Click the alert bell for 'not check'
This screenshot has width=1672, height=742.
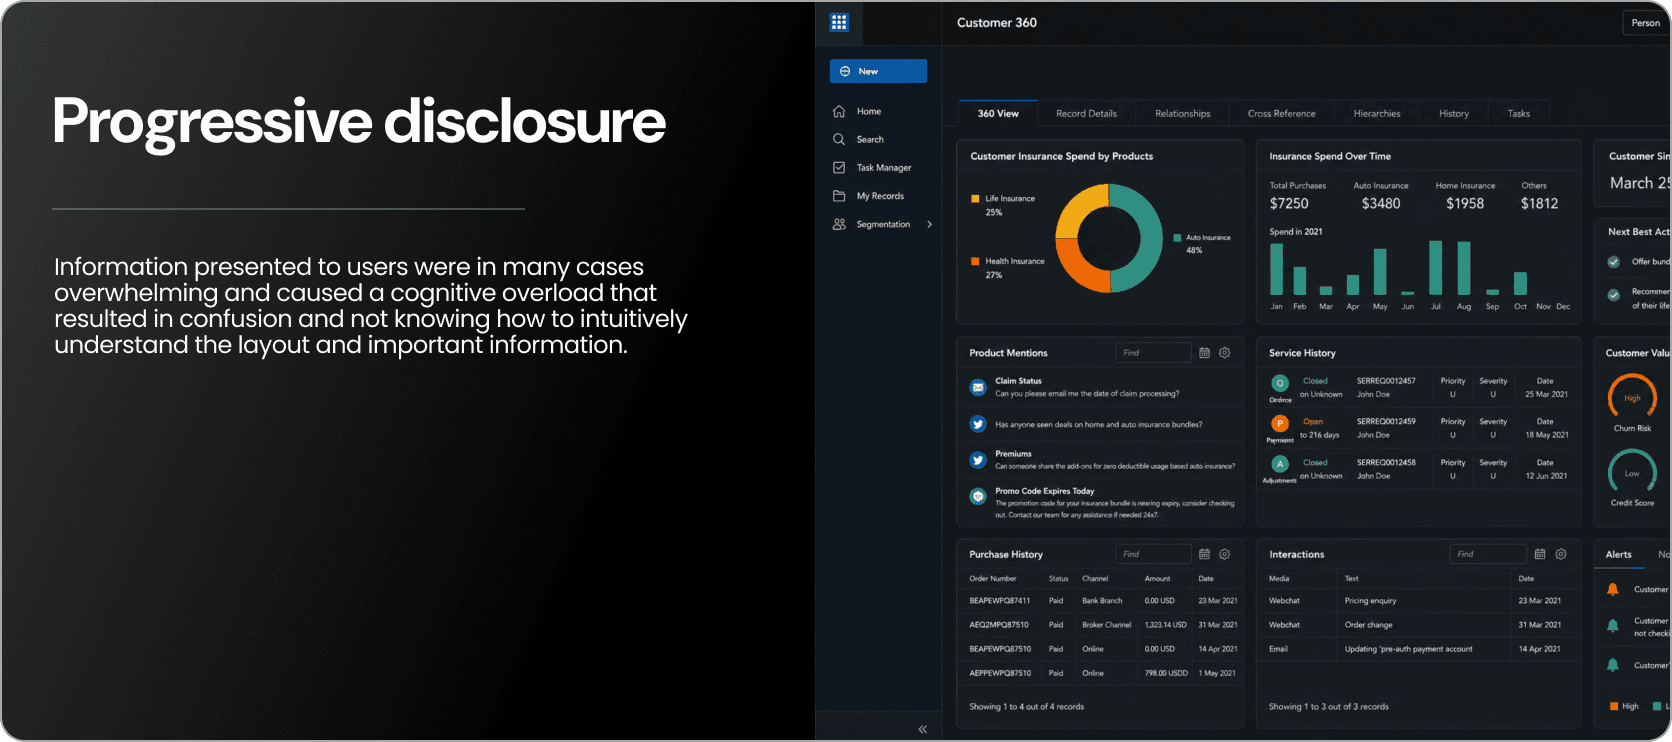pos(1612,626)
